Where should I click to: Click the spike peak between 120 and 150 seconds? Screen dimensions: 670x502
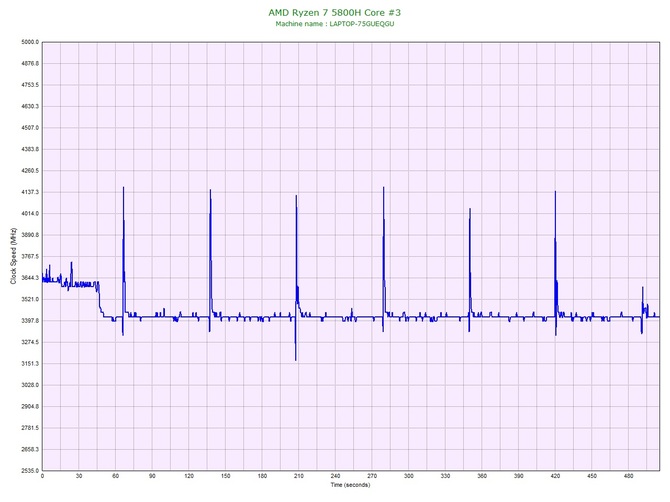210,190
